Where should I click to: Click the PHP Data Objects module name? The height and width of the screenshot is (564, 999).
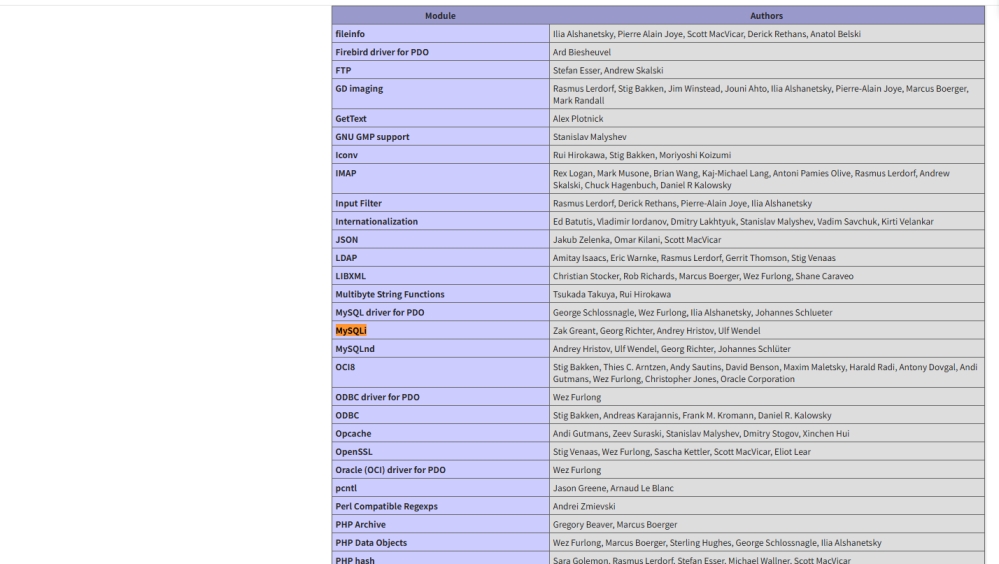click(x=371, y=542)
